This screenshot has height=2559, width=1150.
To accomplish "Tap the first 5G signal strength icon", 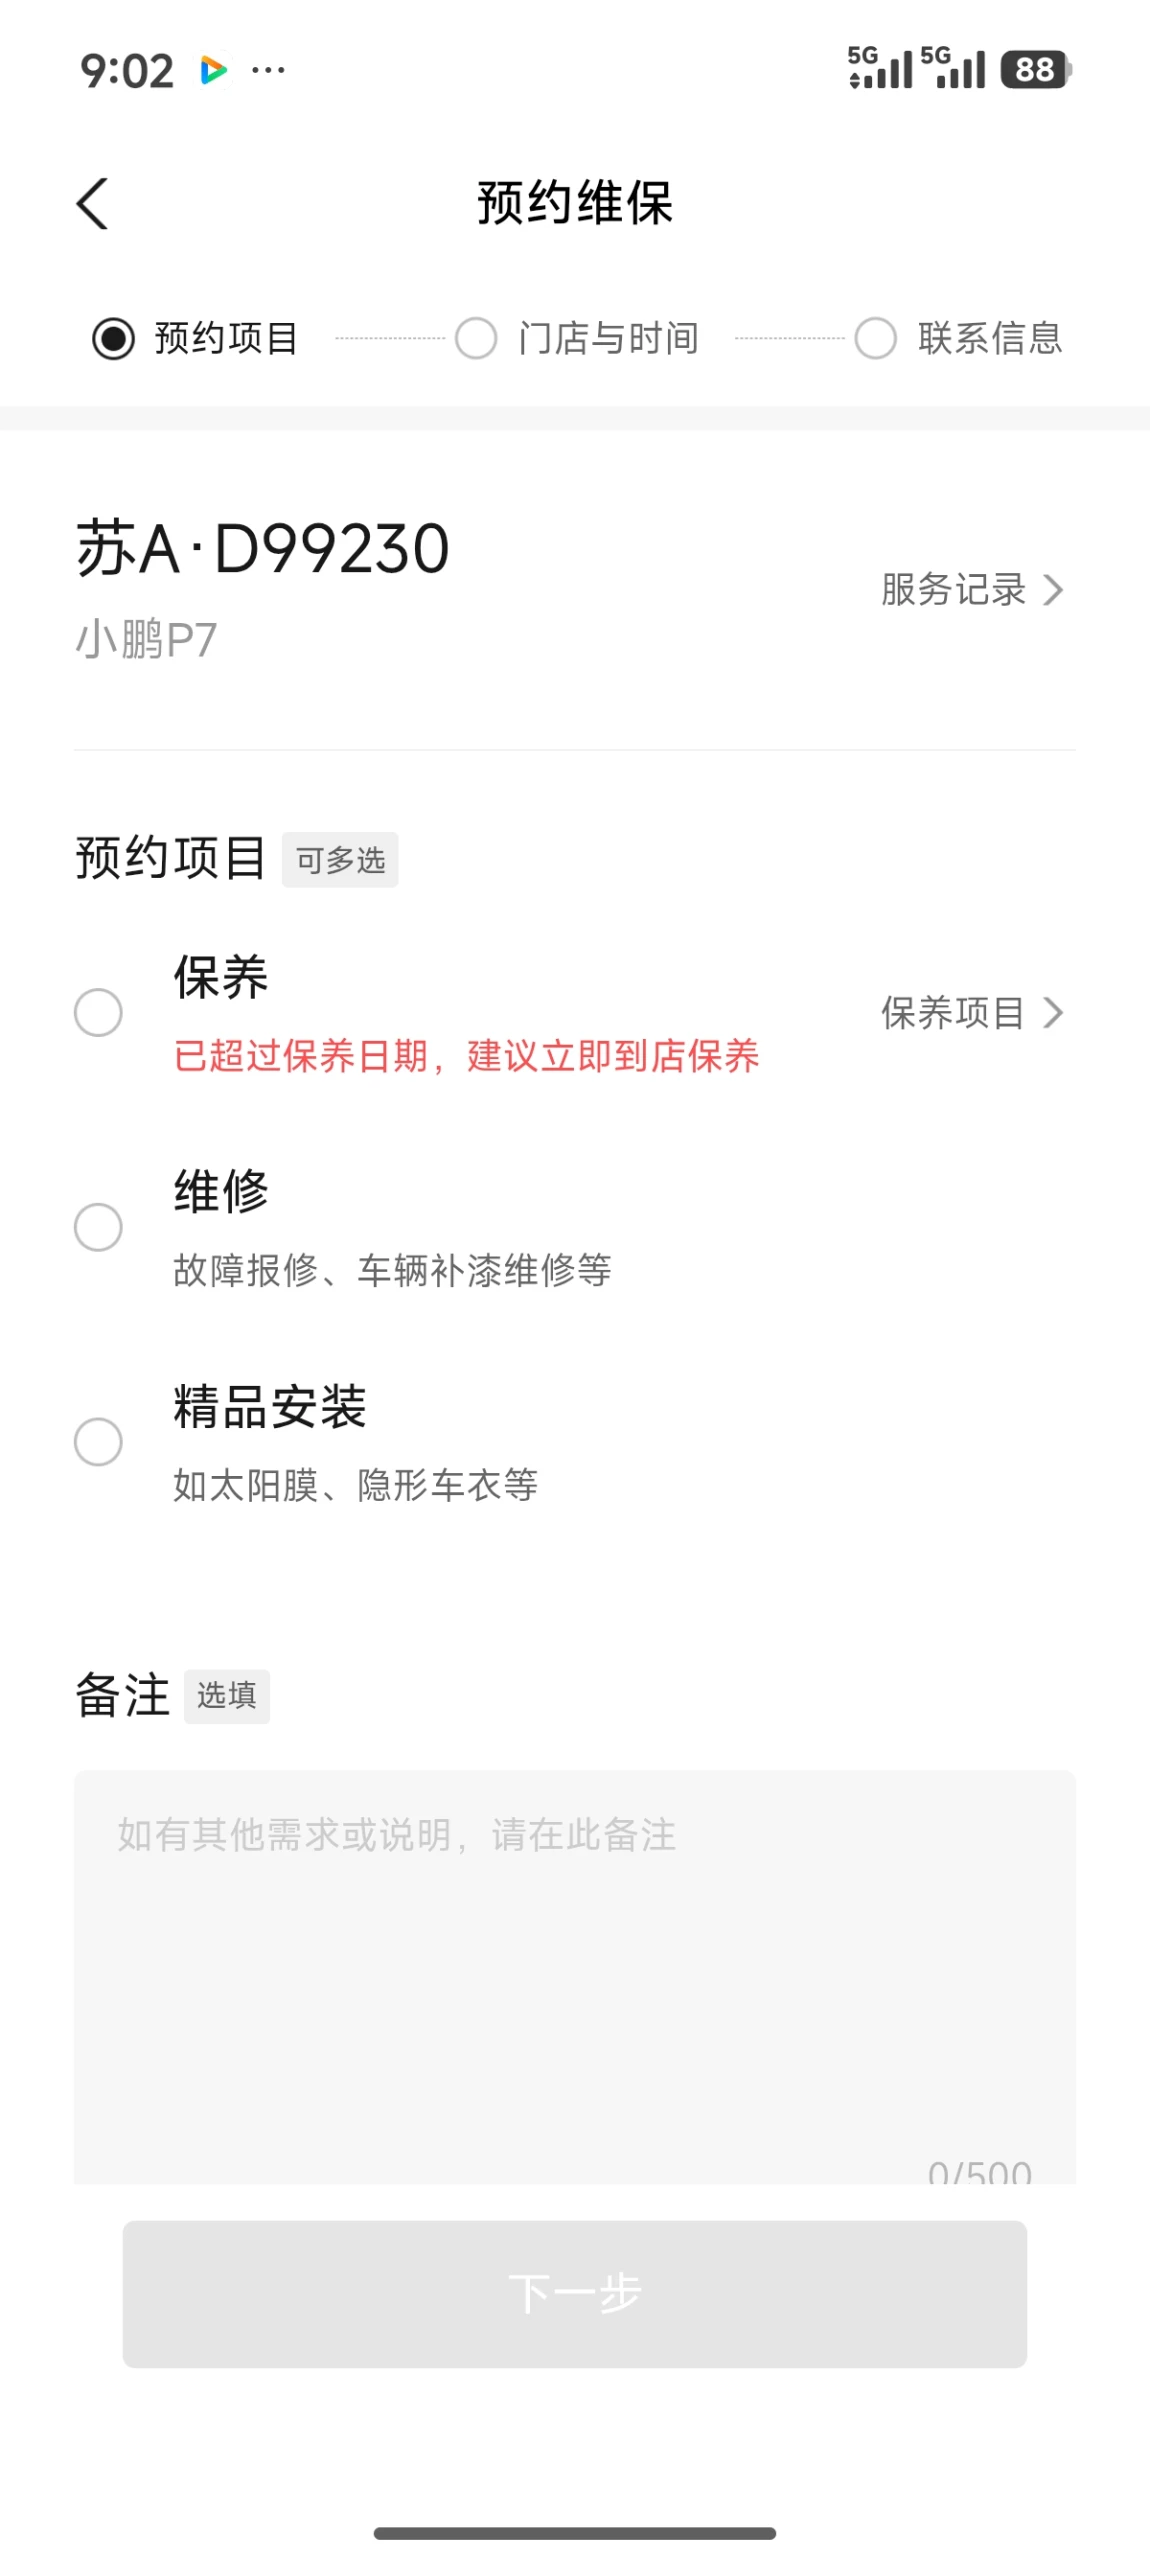I will pos(880,69).
